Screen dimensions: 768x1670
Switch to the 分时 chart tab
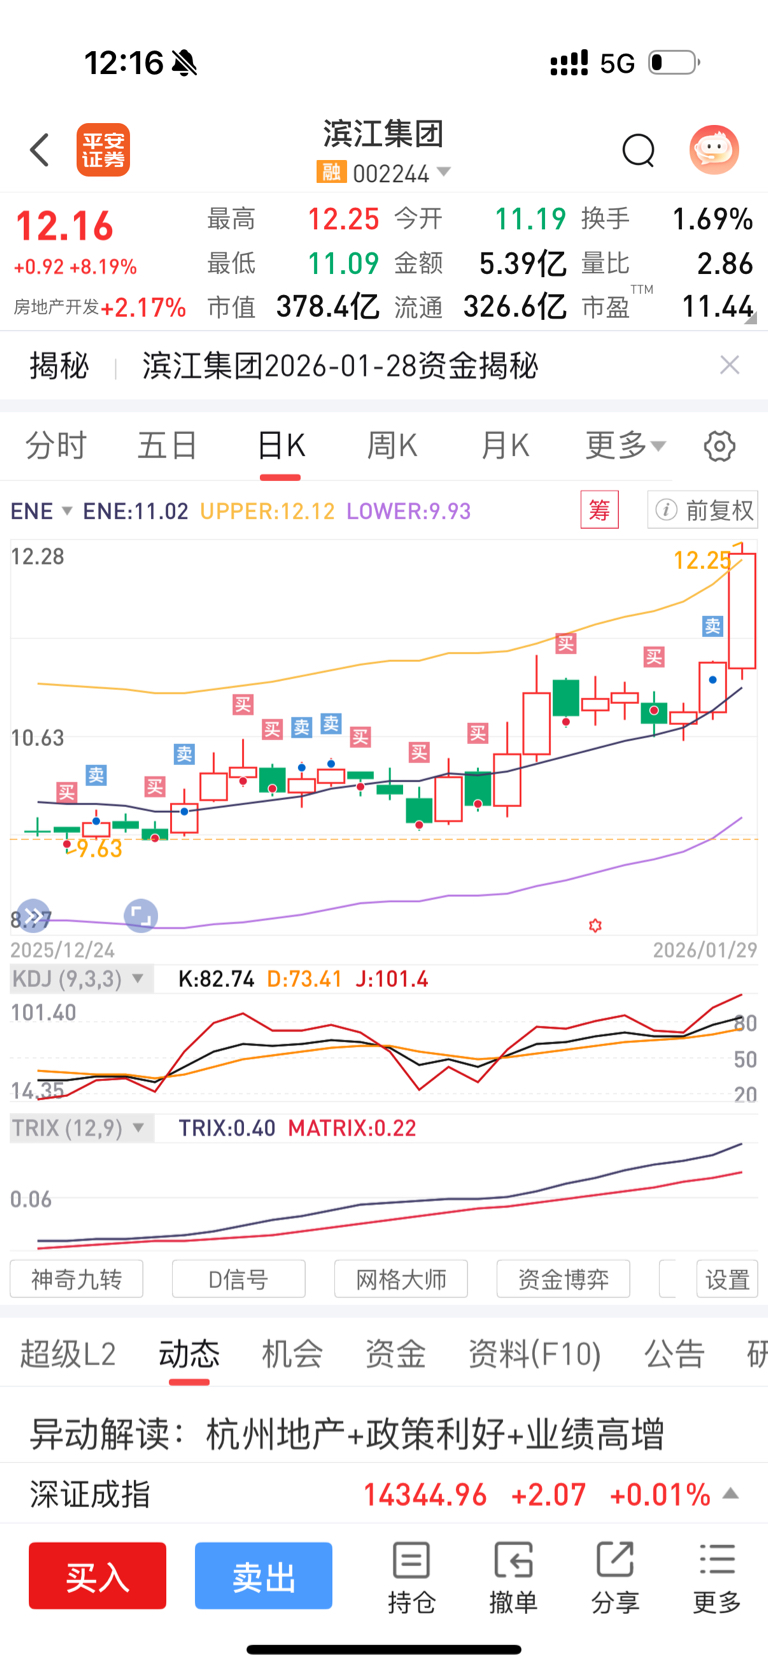click(56, 445)
